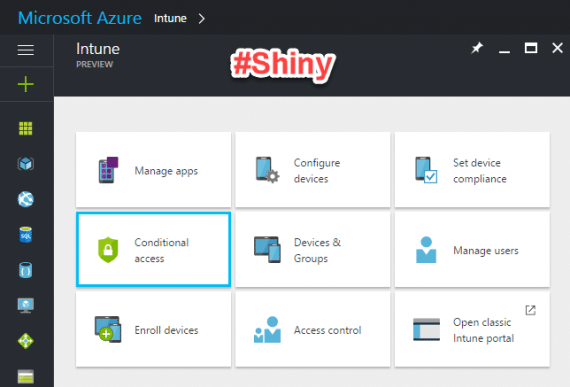This screenshot has height=387, width=570.
Task: Open the storage accounts icon at sidebar bottom
Action: tap(25, 377)
